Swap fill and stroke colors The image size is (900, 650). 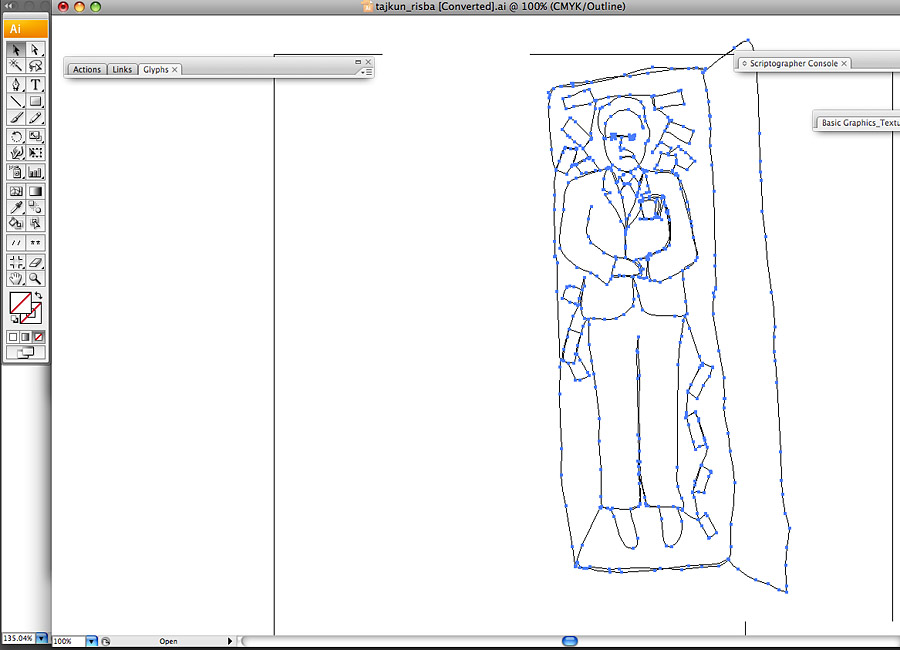tap(38, 296)
